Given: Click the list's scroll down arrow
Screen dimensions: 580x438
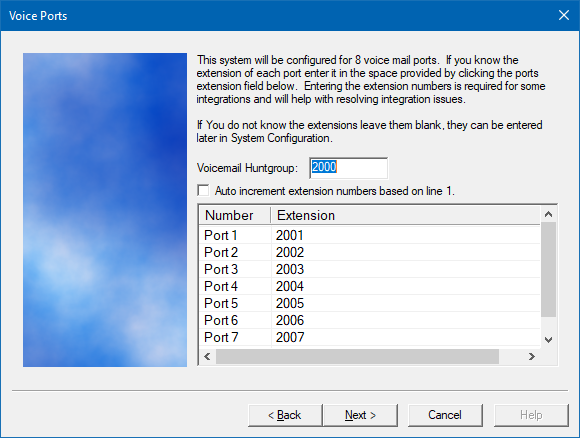Looking at the screenshot, I should pos(549,340).
